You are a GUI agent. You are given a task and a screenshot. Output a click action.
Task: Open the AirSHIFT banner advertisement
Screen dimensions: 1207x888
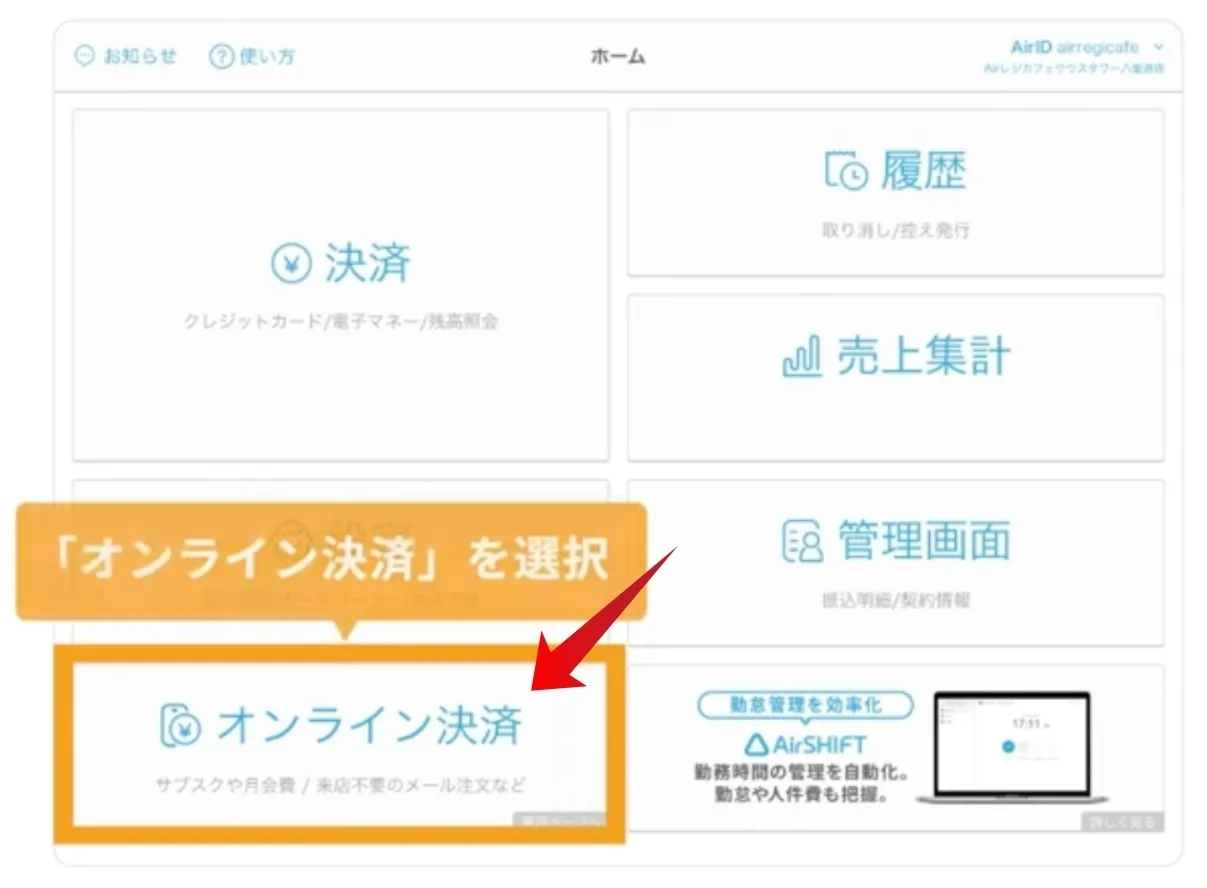[896, 747]
